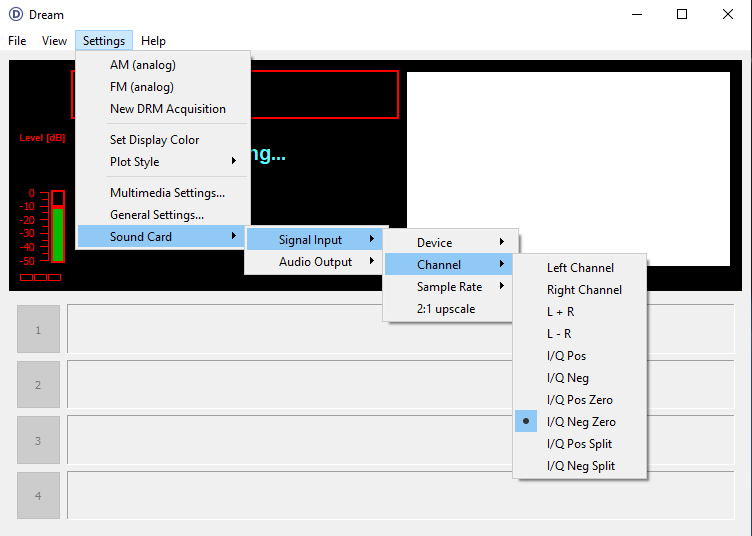This screenshot has width=752, height=536.
Task: Open Multimedia Settings dialog
Action: (167, 193)
